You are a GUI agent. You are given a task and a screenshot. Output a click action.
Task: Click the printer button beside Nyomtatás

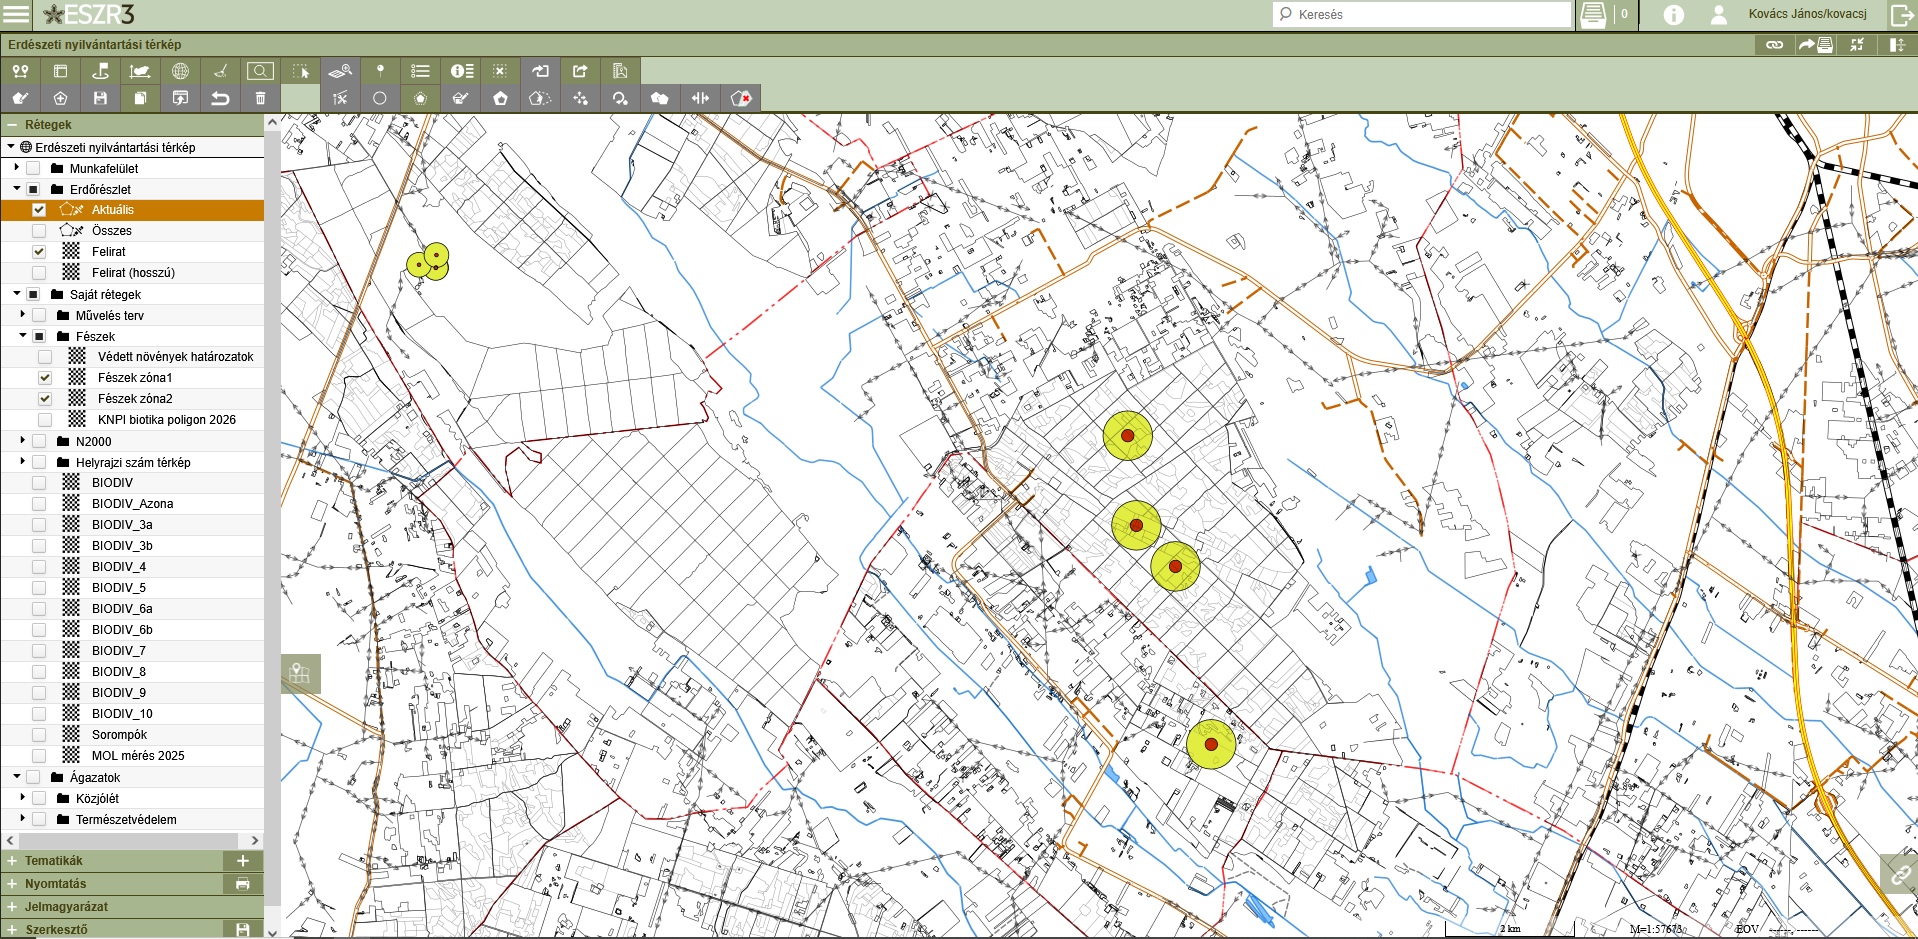242,884
